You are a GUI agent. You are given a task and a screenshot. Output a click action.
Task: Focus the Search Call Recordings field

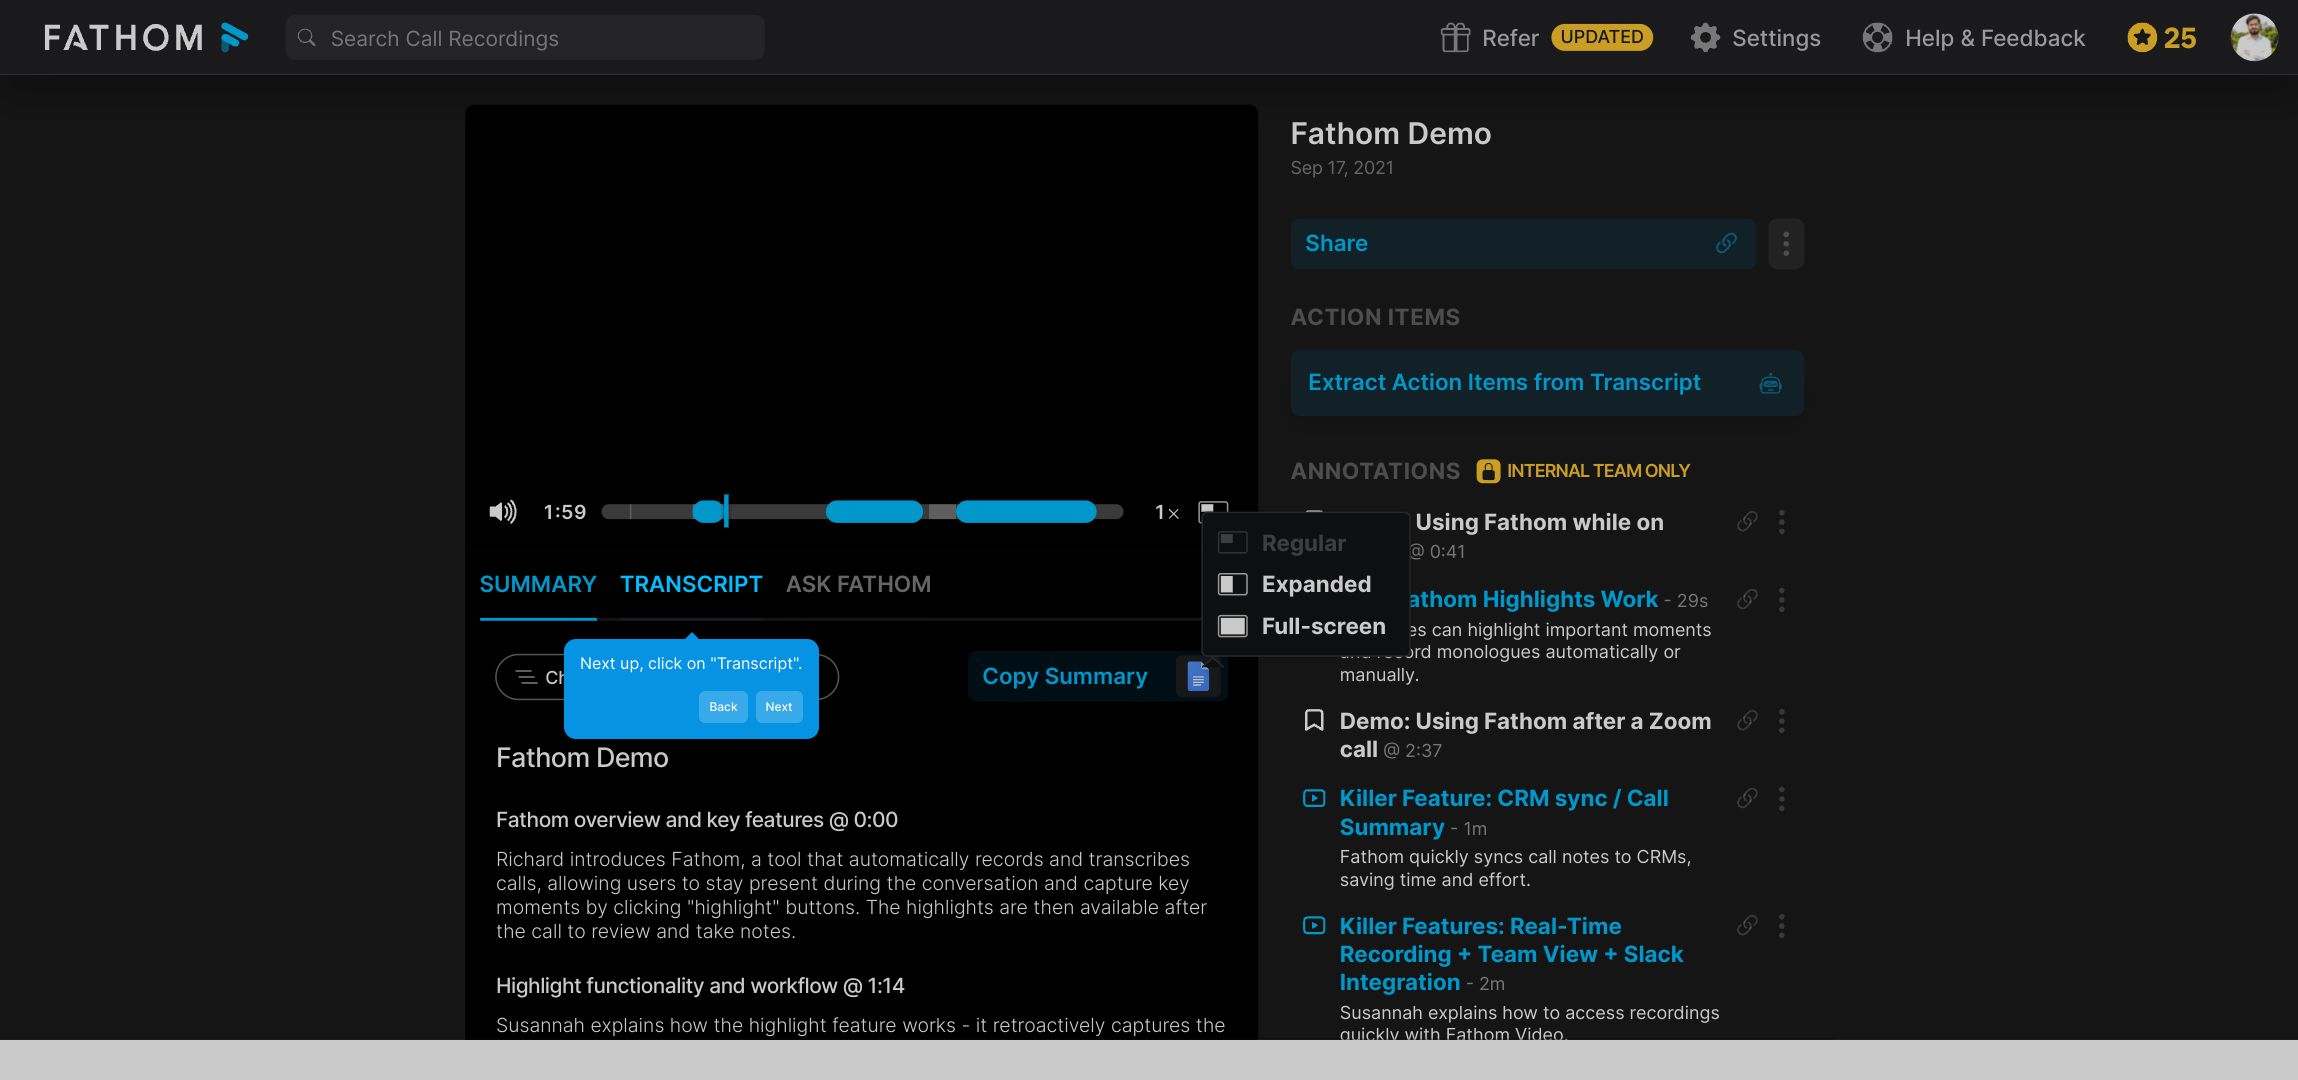click(525, 38)
